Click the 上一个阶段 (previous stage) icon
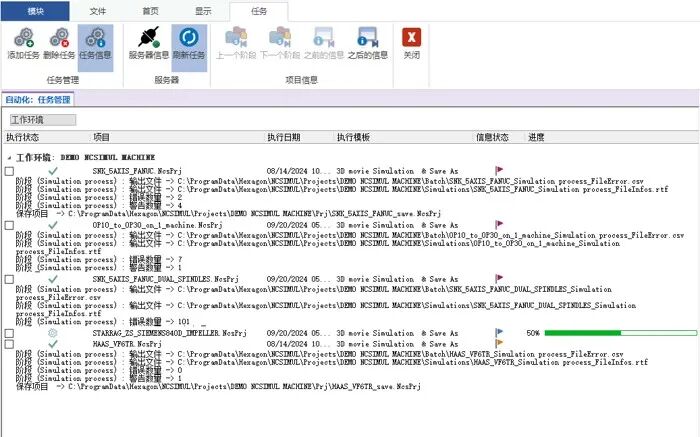 coord(236,37)
